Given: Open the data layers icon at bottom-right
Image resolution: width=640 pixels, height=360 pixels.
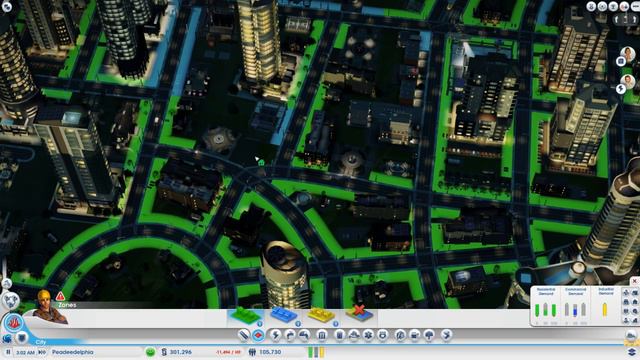Looking at the screenshot, I should click(x=632, y=351).
